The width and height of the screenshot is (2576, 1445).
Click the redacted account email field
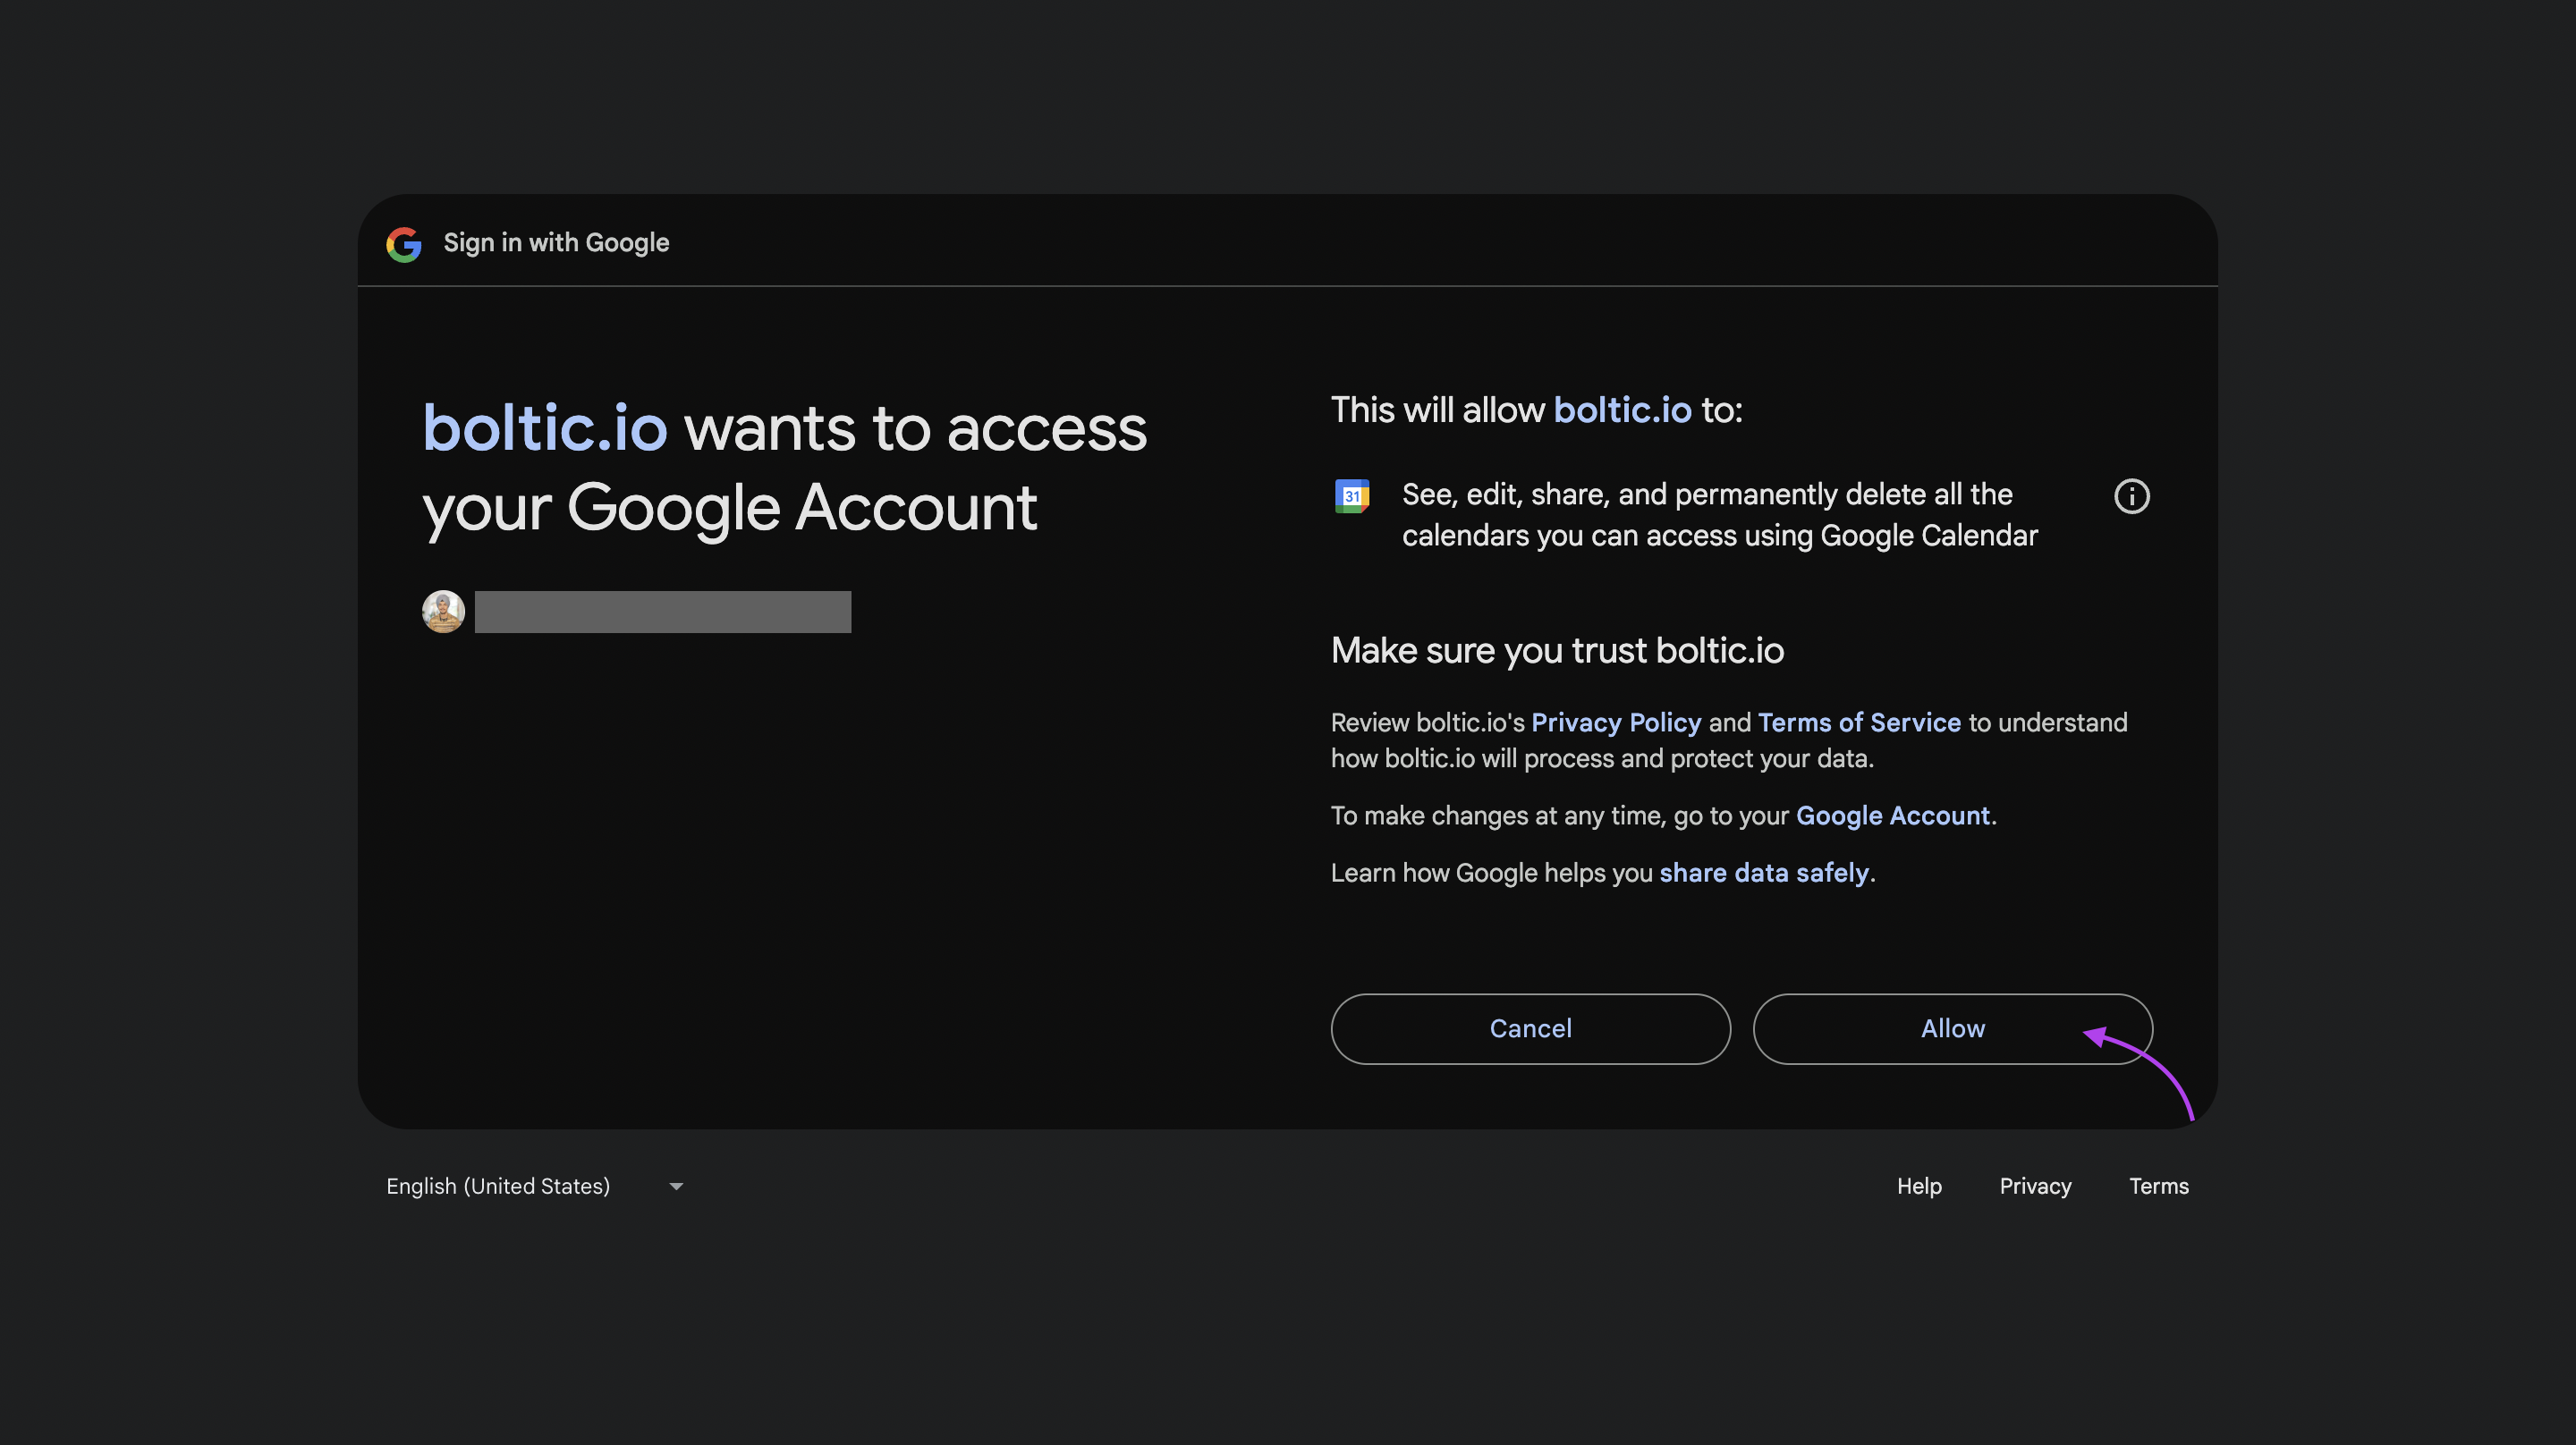(663, 611)
